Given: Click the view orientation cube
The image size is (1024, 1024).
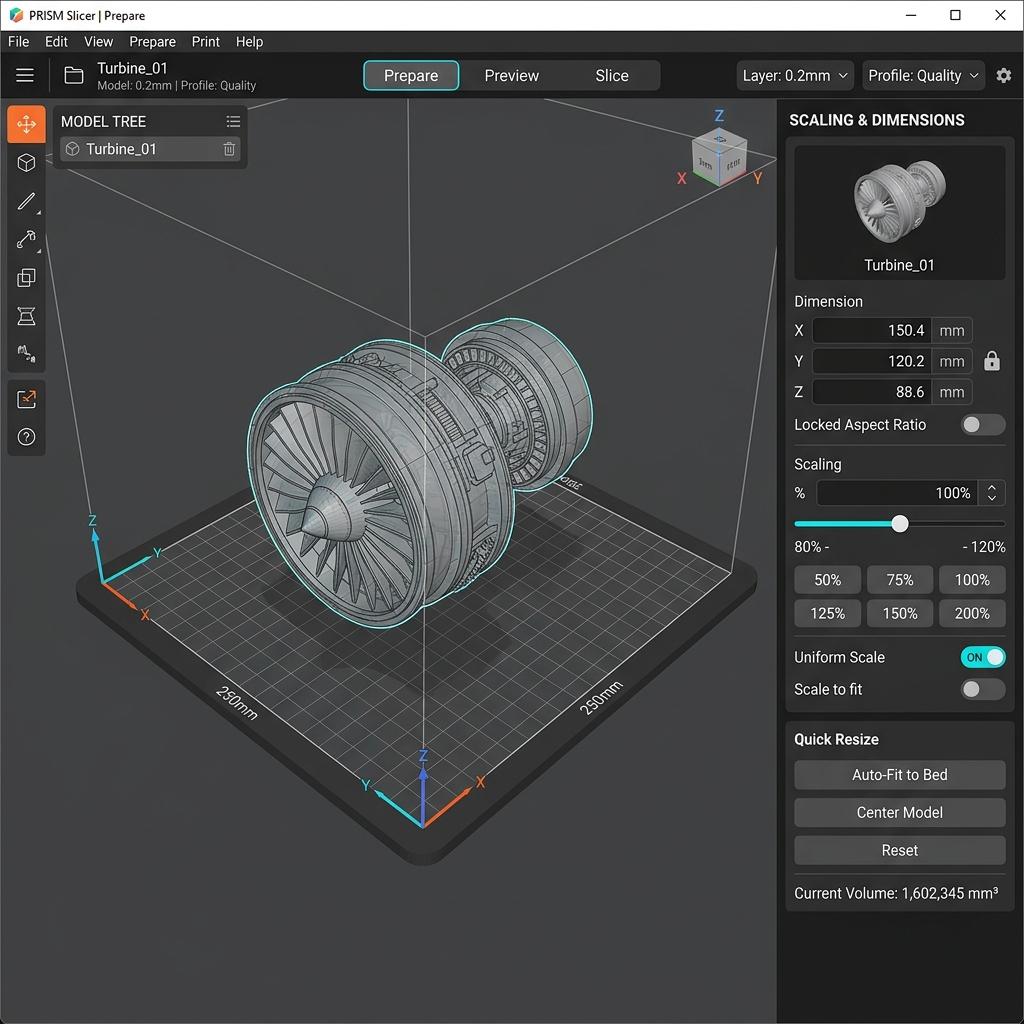Looking at the screenshot, I should tap(719, 157).
